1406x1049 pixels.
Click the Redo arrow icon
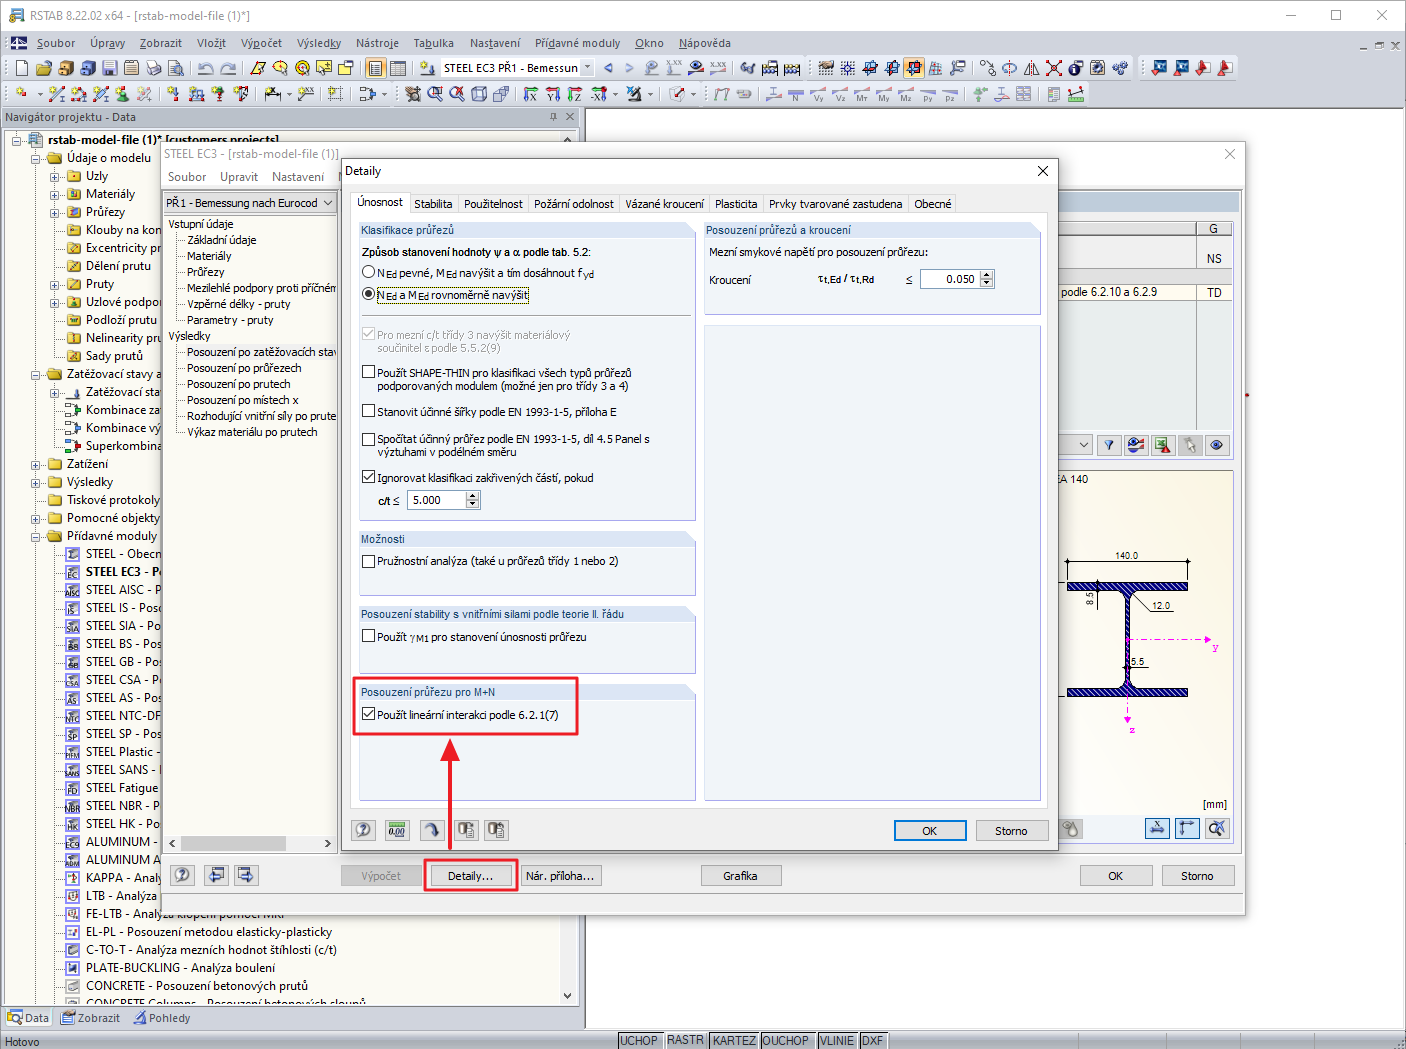pyautogui.click(x=228, y=68)
